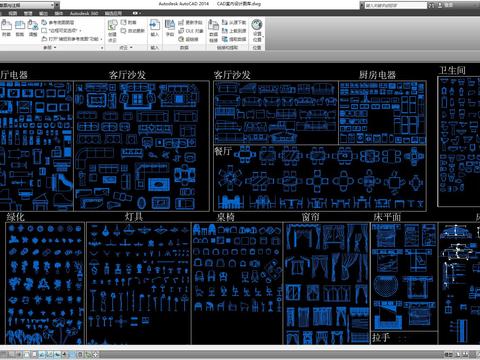Click the Adjust (调整) reference icon
Screen dimensions: 480x360
33,27
